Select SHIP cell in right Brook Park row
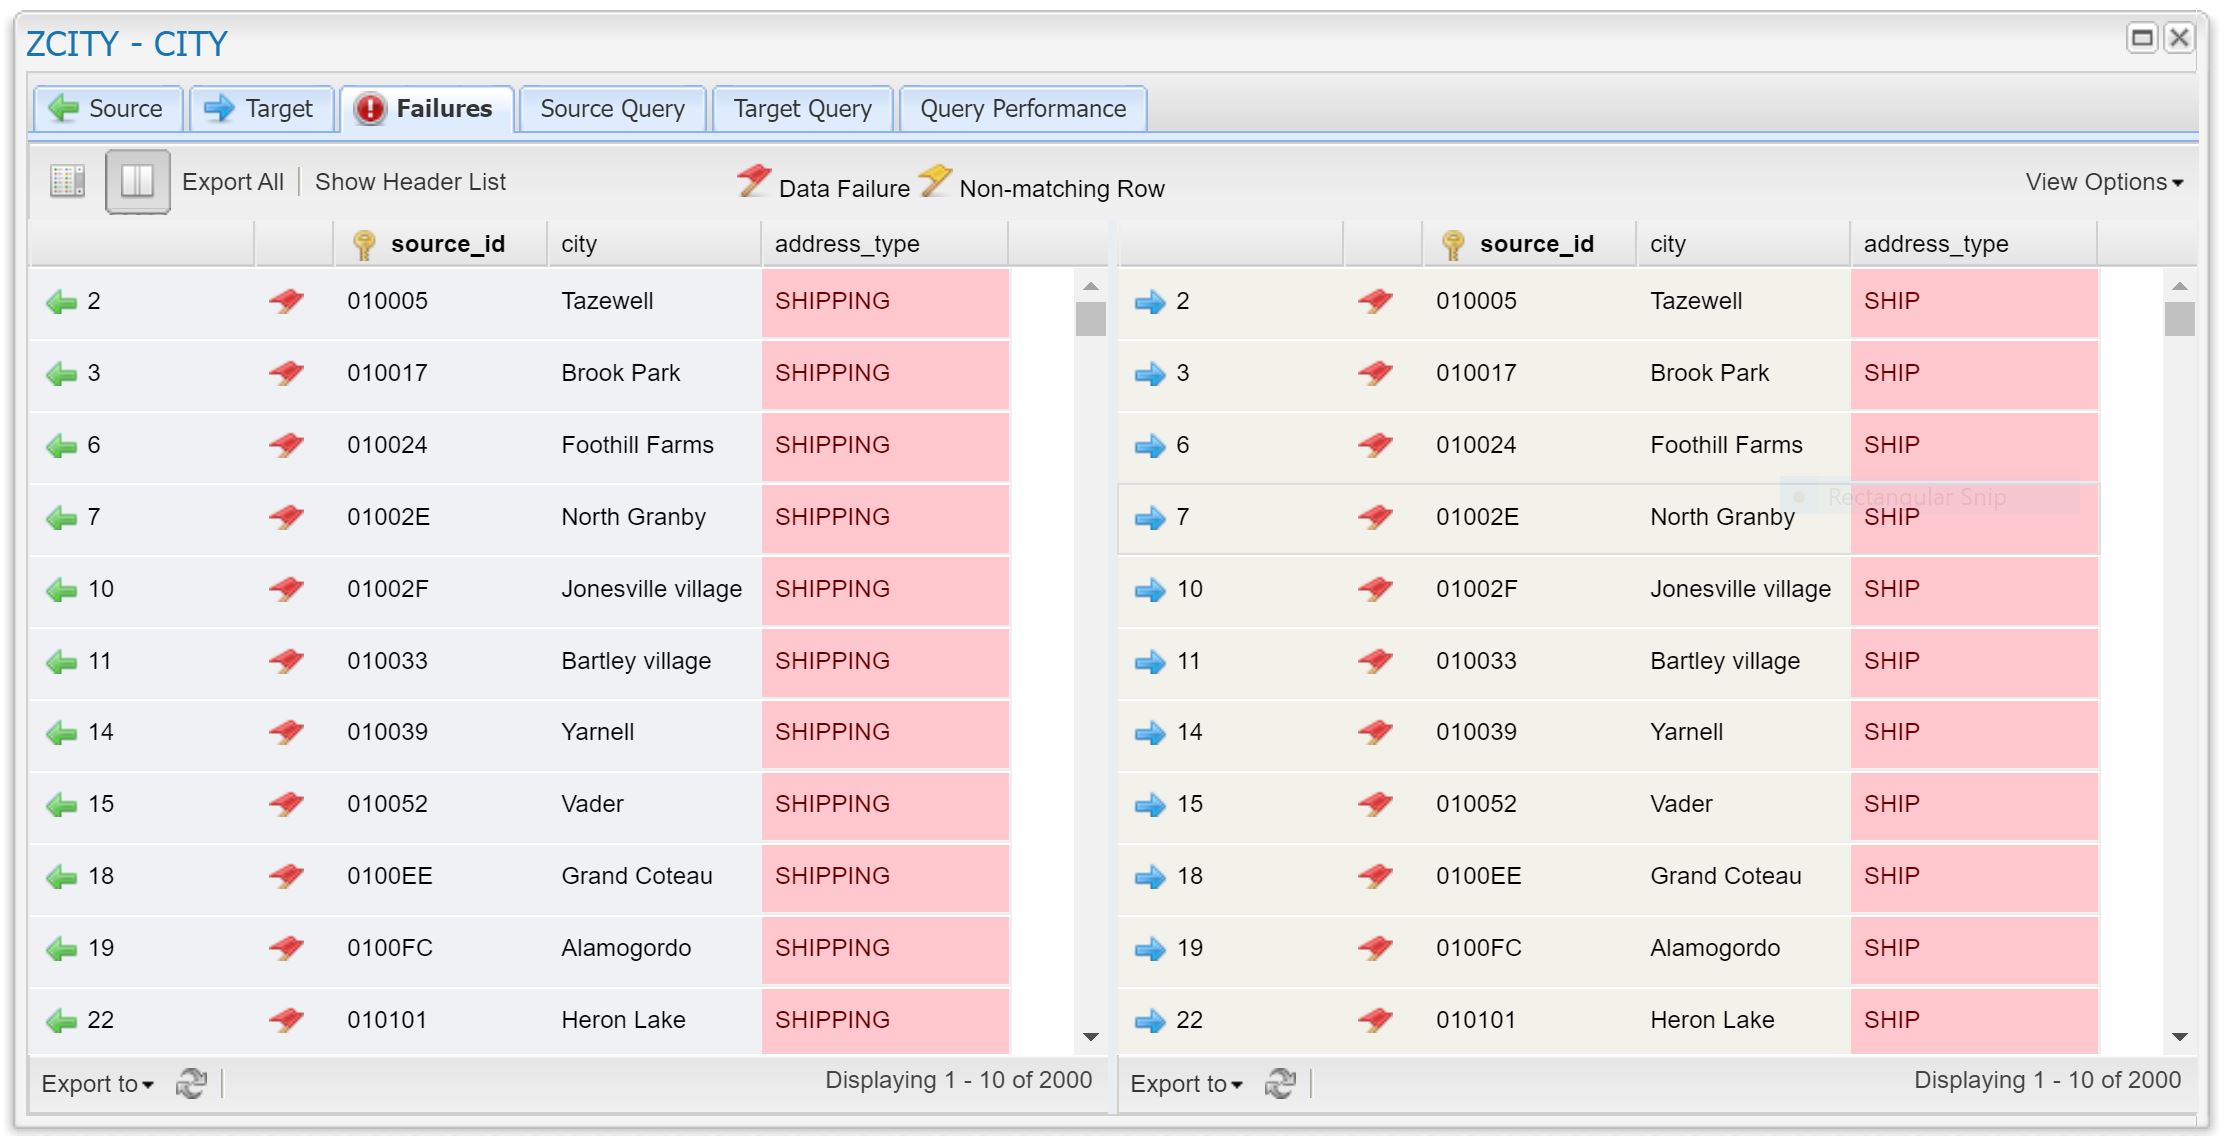 [x=1974, y=374]
